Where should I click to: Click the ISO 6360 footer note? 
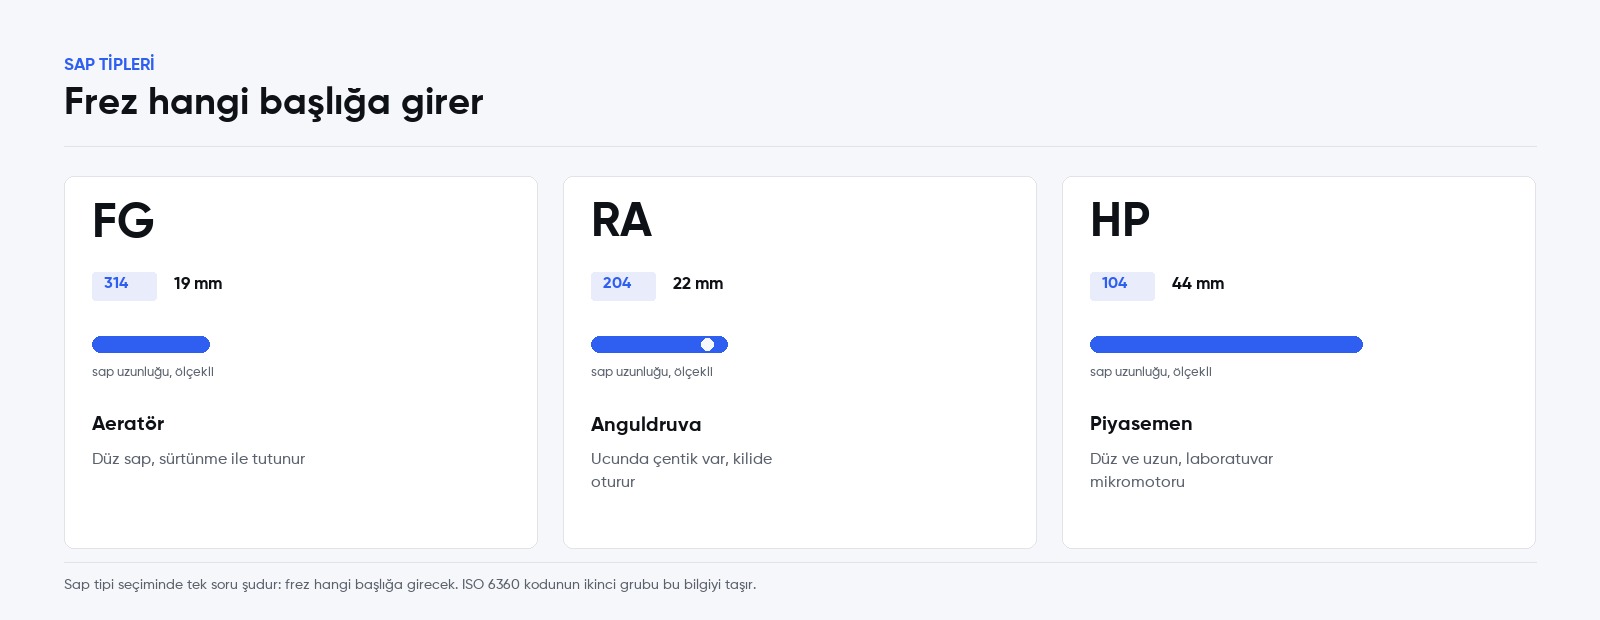click(x=410, y=585)
